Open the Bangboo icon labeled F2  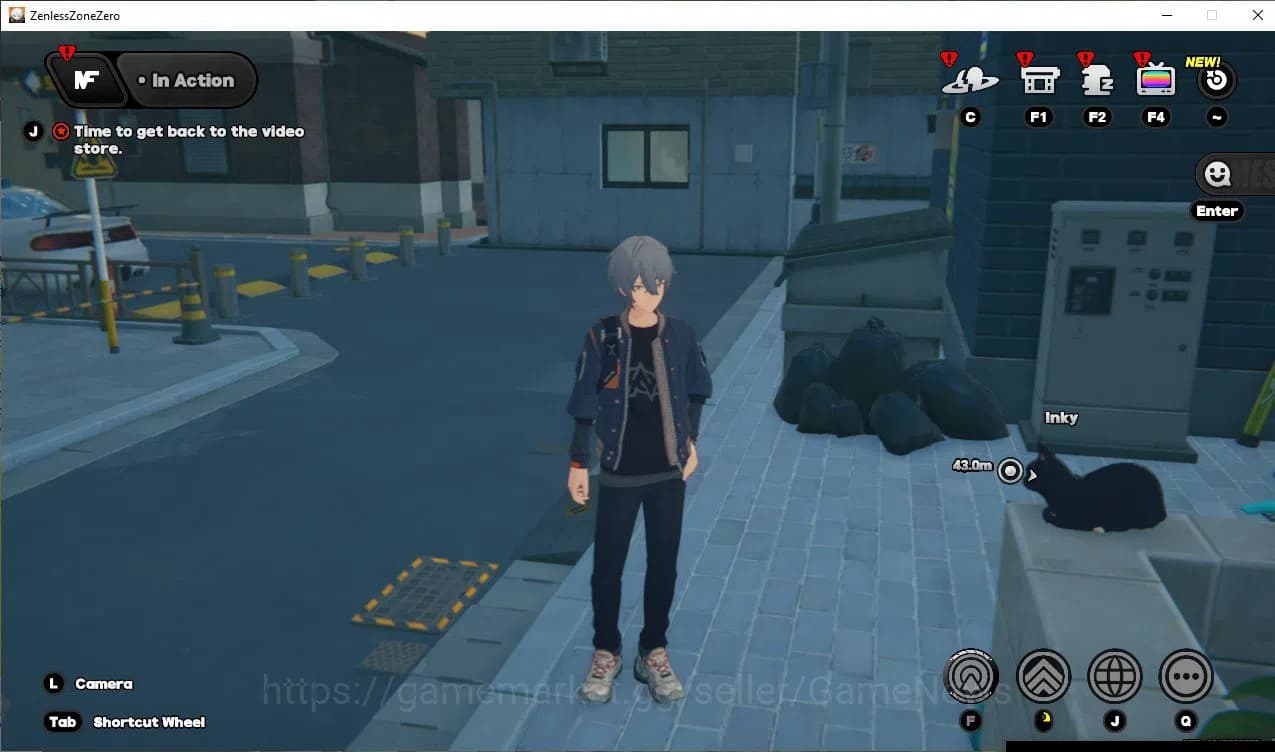pos(1097,79)
